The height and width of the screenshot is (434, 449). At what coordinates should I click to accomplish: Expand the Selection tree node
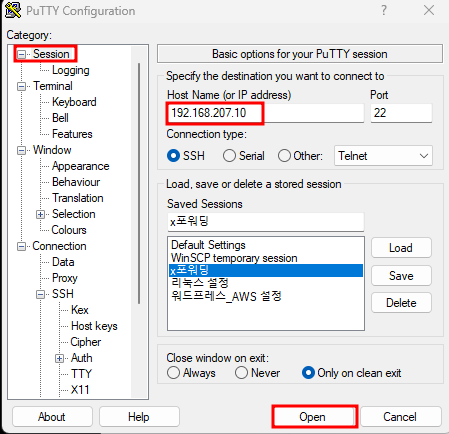[40, 214]
